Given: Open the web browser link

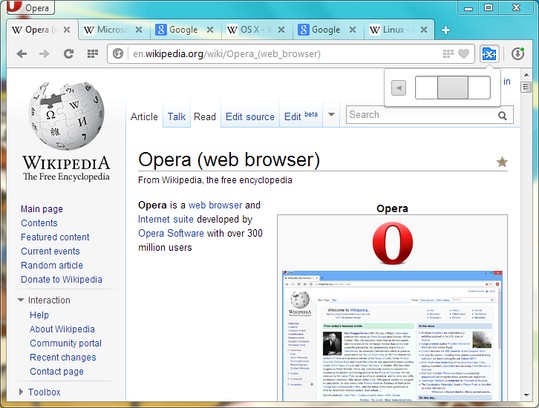Looking at the screenshot, I should (216, 205).
